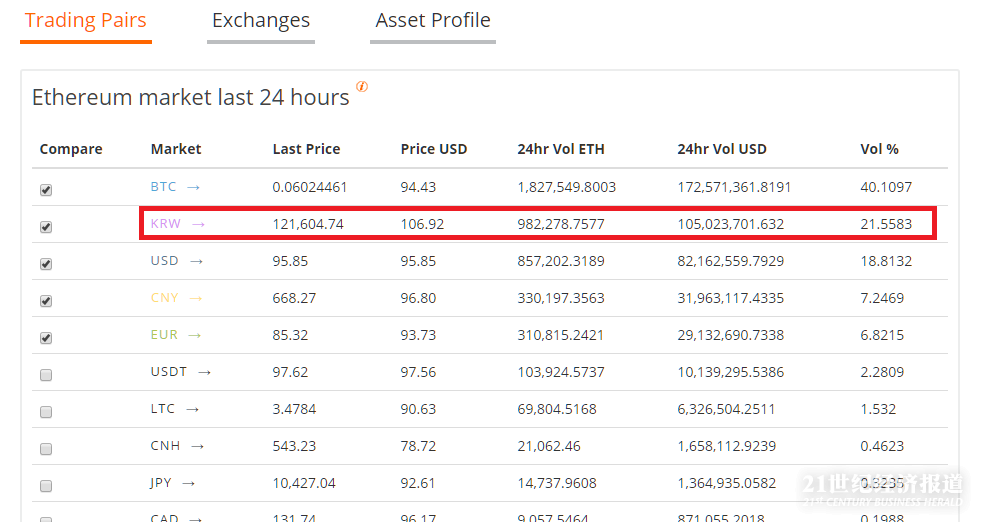Click the arrow icon next to EUR

[x=194, y=335]
